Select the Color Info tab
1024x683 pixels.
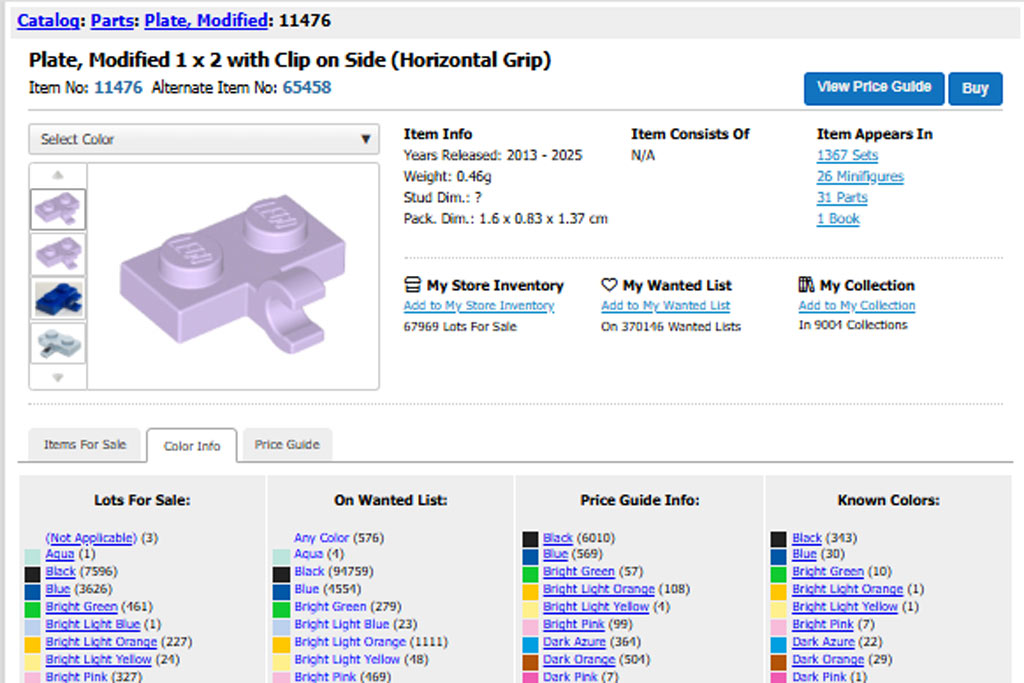[x=192, y=445]
